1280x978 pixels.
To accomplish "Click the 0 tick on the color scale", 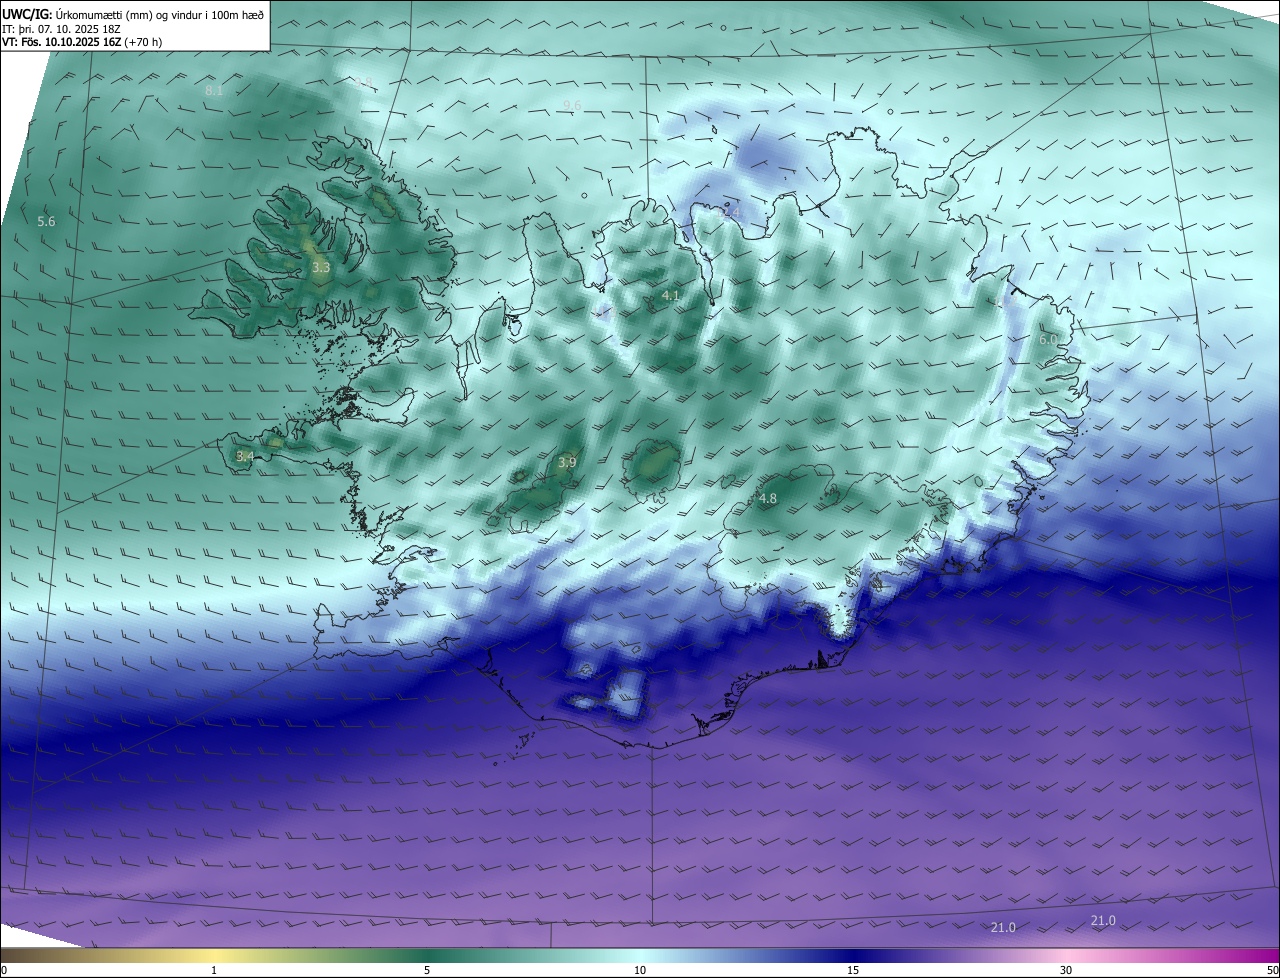I will [x=4, y=970].
